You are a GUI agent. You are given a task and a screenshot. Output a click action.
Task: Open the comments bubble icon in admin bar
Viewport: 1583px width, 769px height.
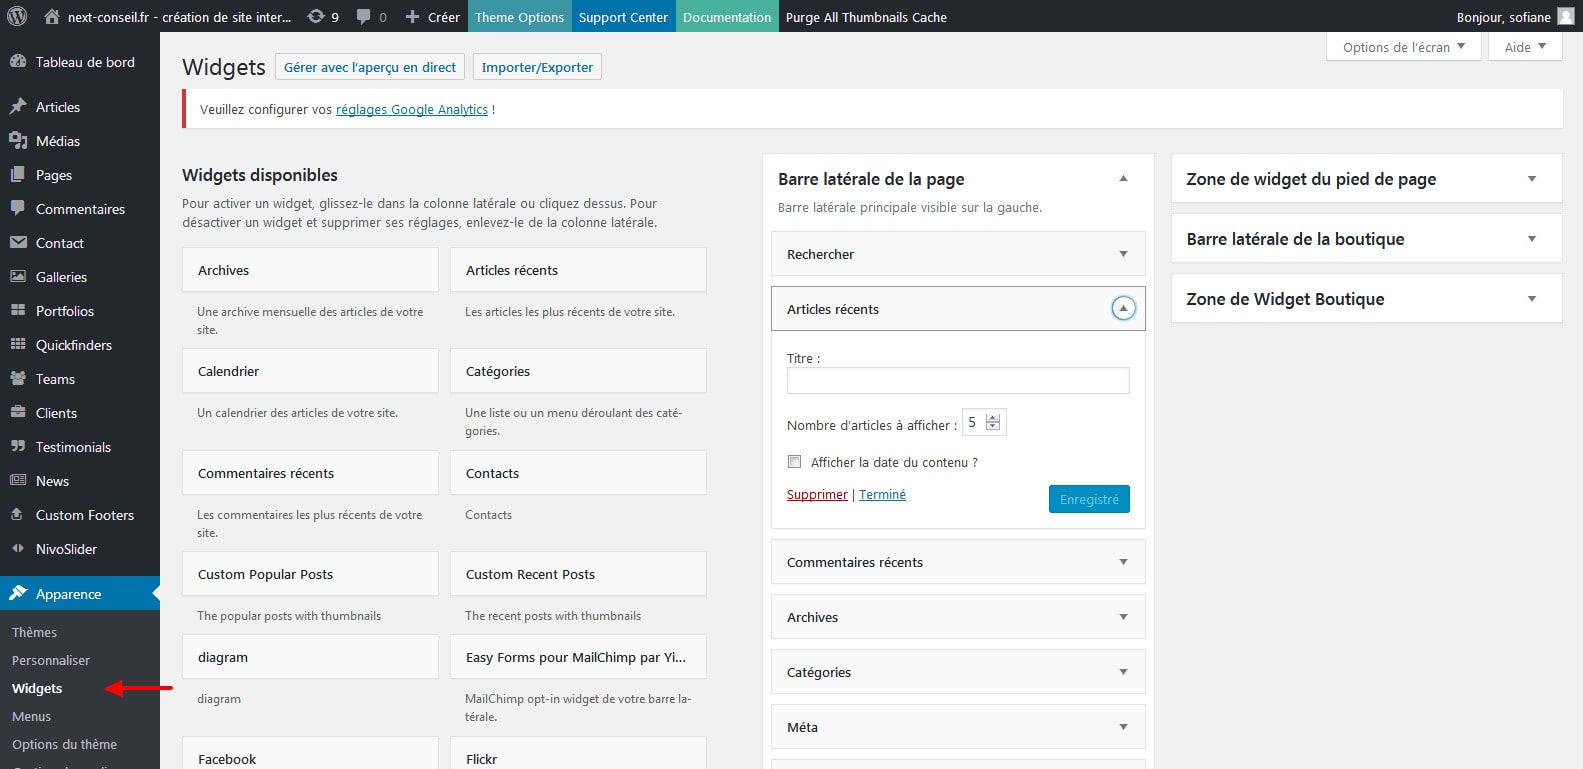click(363, 16)
